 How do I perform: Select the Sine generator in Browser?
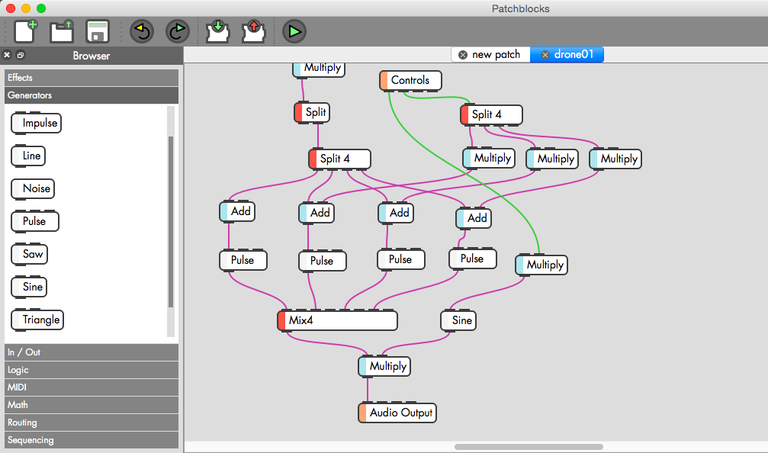29,287
